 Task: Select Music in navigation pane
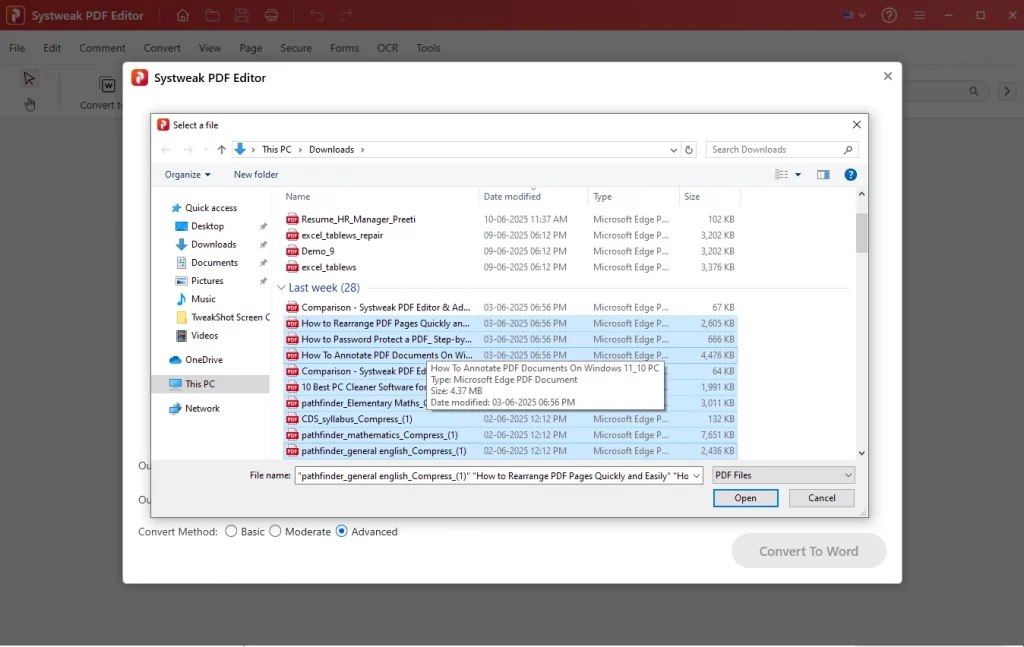coord(203,299)
